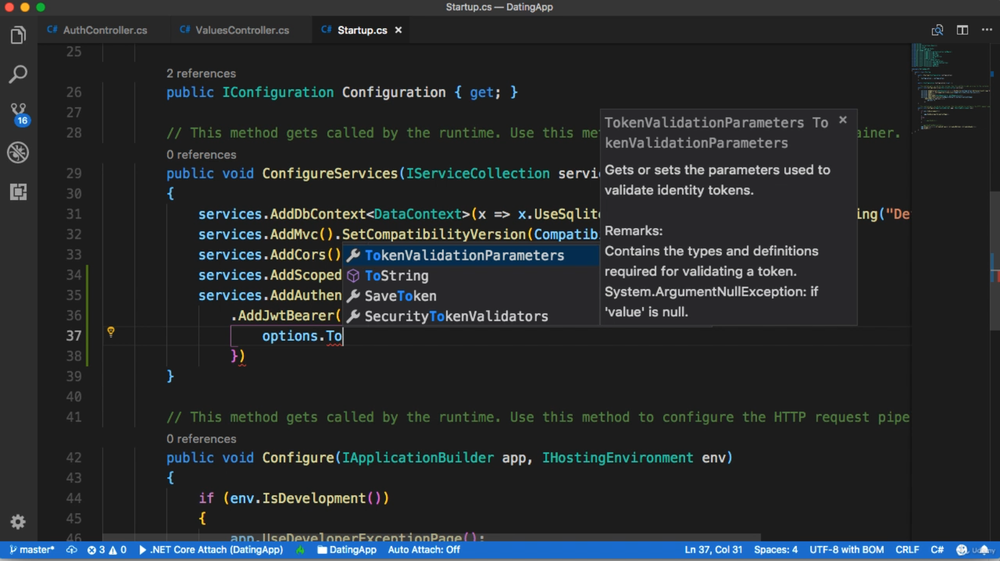Viewport: 1000px width, 561px height.
Task: Select TokenValidationParameters from the suggestion list
Action: (x=464, y=256)
